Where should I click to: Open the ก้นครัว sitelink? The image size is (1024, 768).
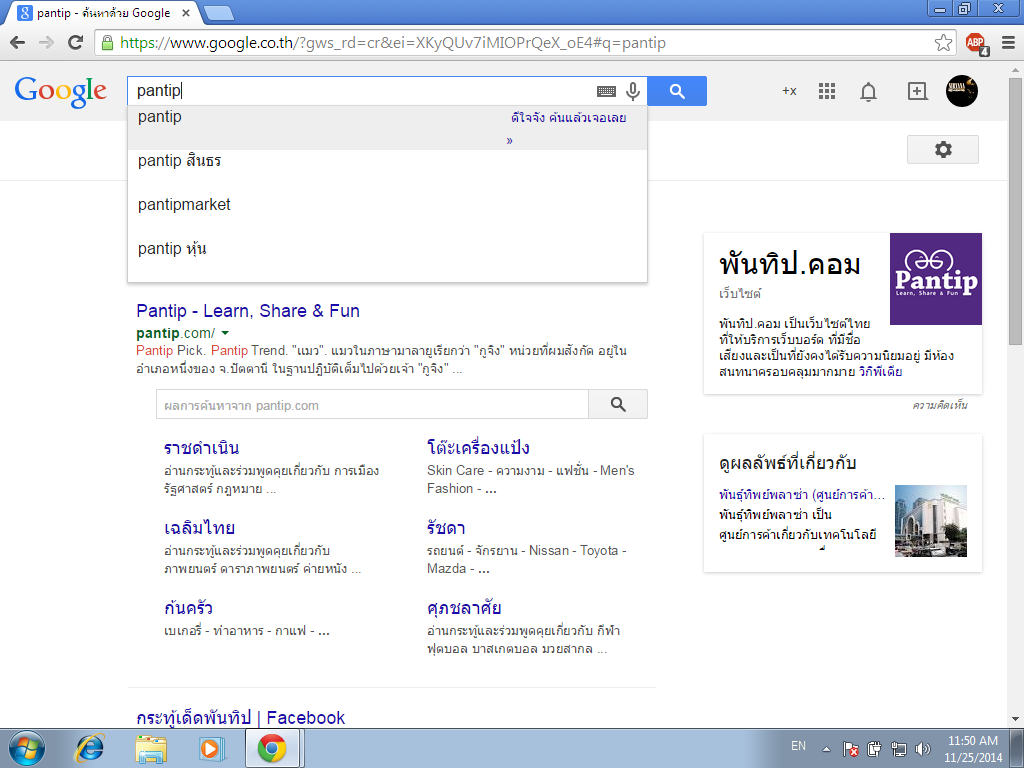click(188, 608)
